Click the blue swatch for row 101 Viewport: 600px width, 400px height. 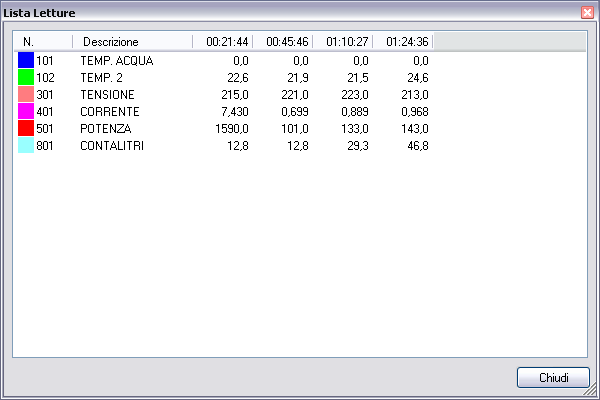point(26,61)
